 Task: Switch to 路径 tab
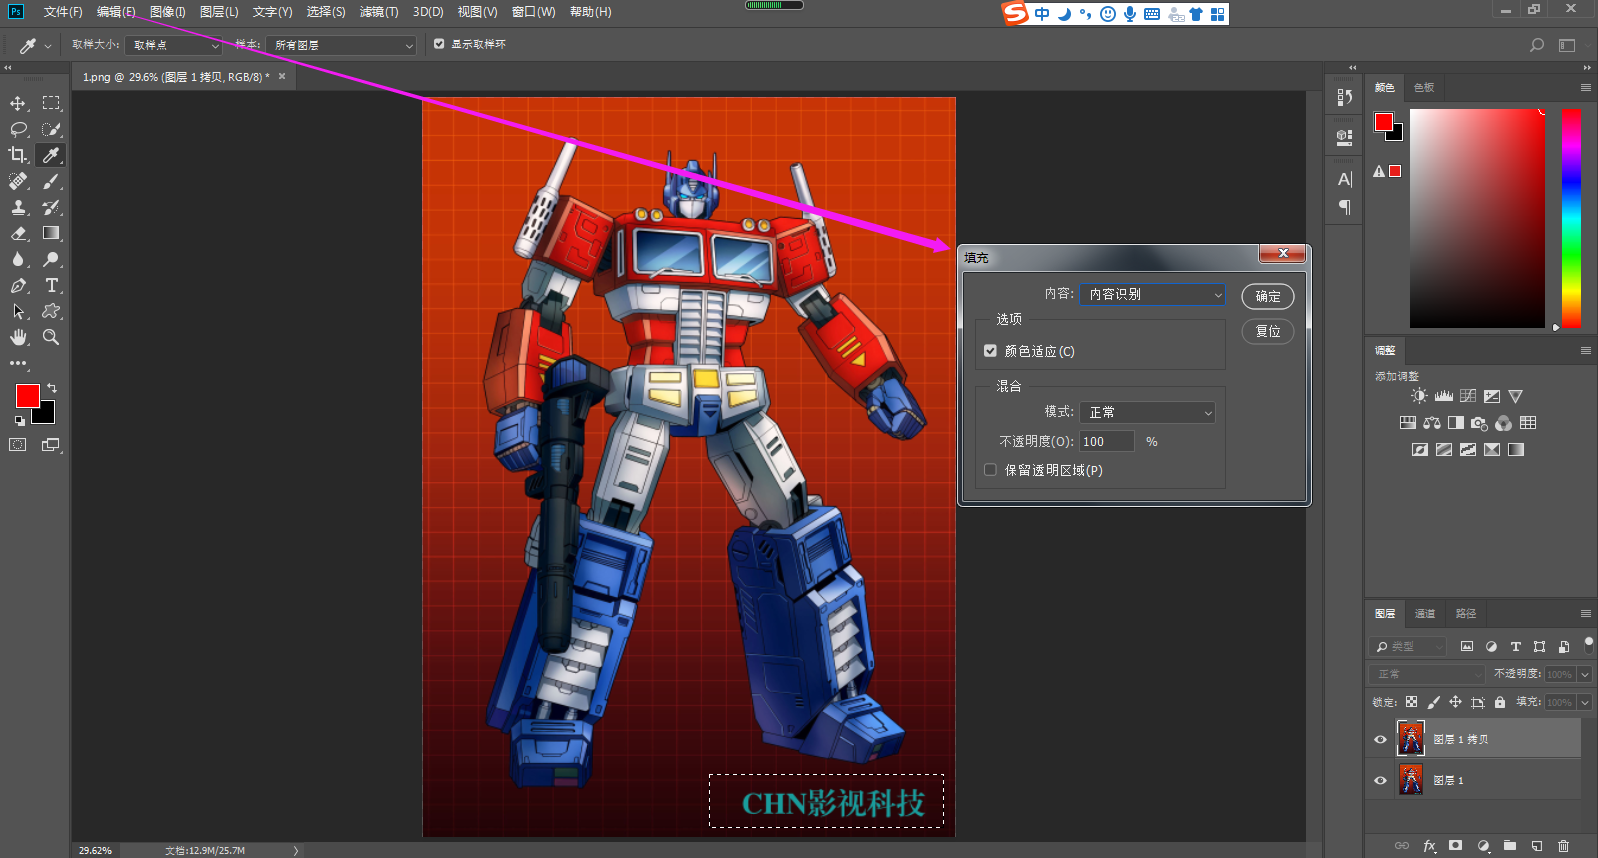[x=1466, y=613]
